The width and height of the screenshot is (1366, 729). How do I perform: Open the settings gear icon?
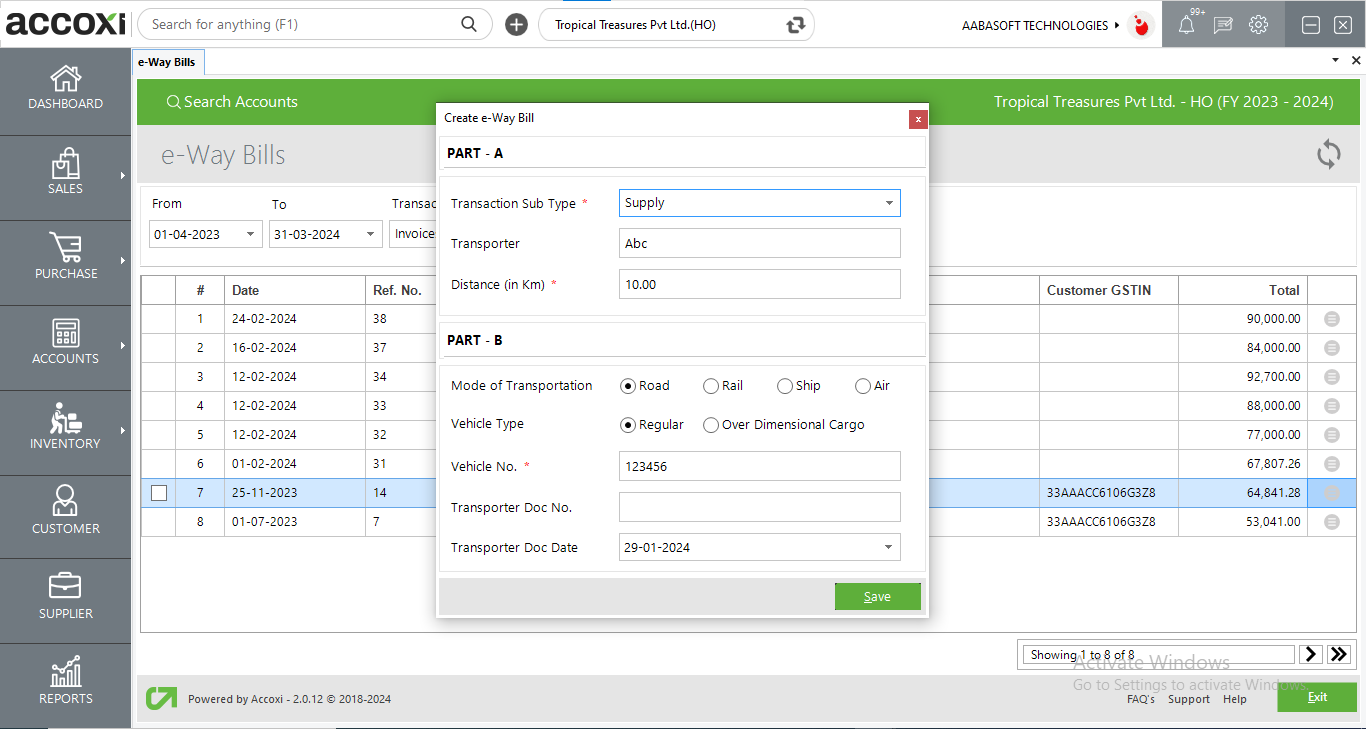pos(1259,24)
